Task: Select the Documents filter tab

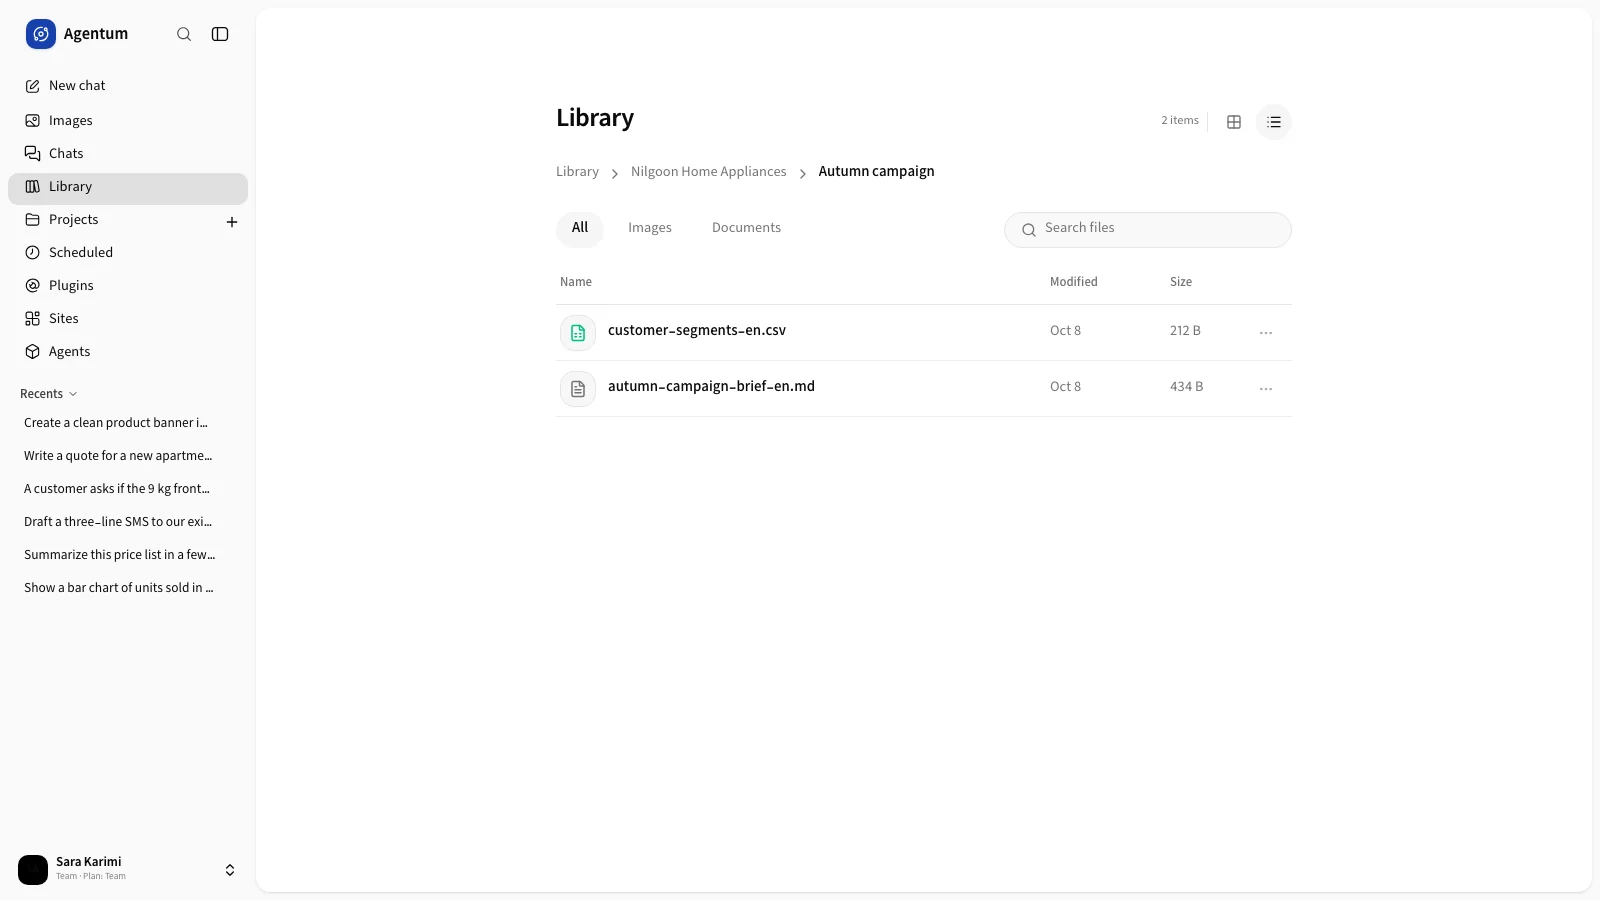Action: (x=746, y=228)
